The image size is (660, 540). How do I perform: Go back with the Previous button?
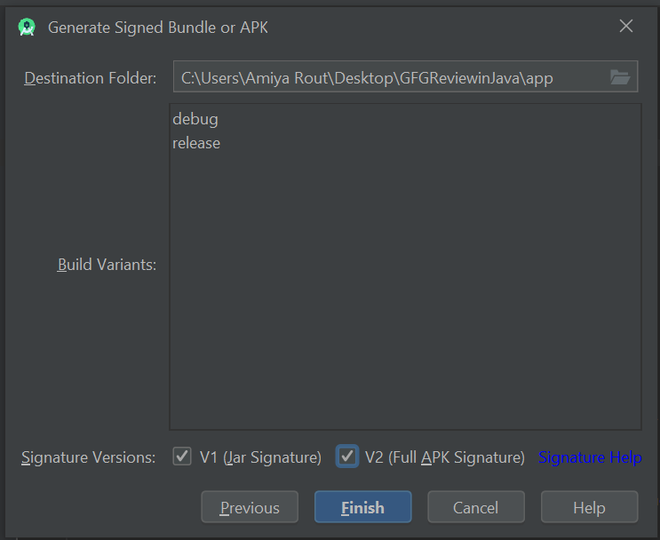[x=249, y=507]
